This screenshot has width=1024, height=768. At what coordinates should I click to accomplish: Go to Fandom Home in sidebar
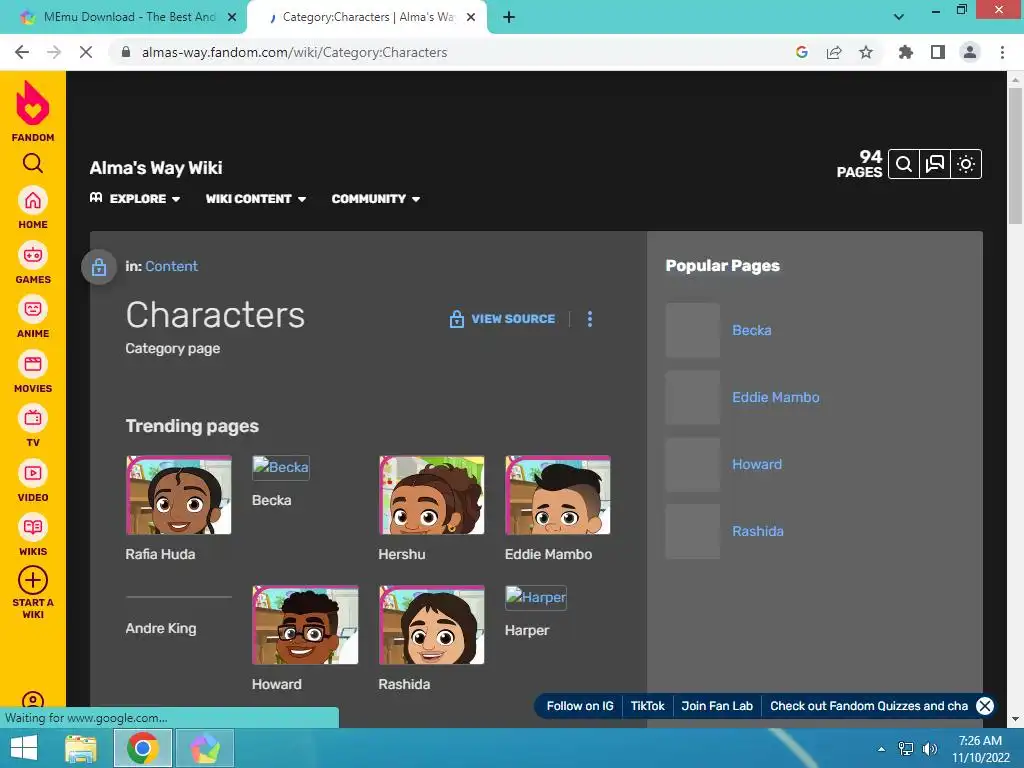[x=33, y=208]
